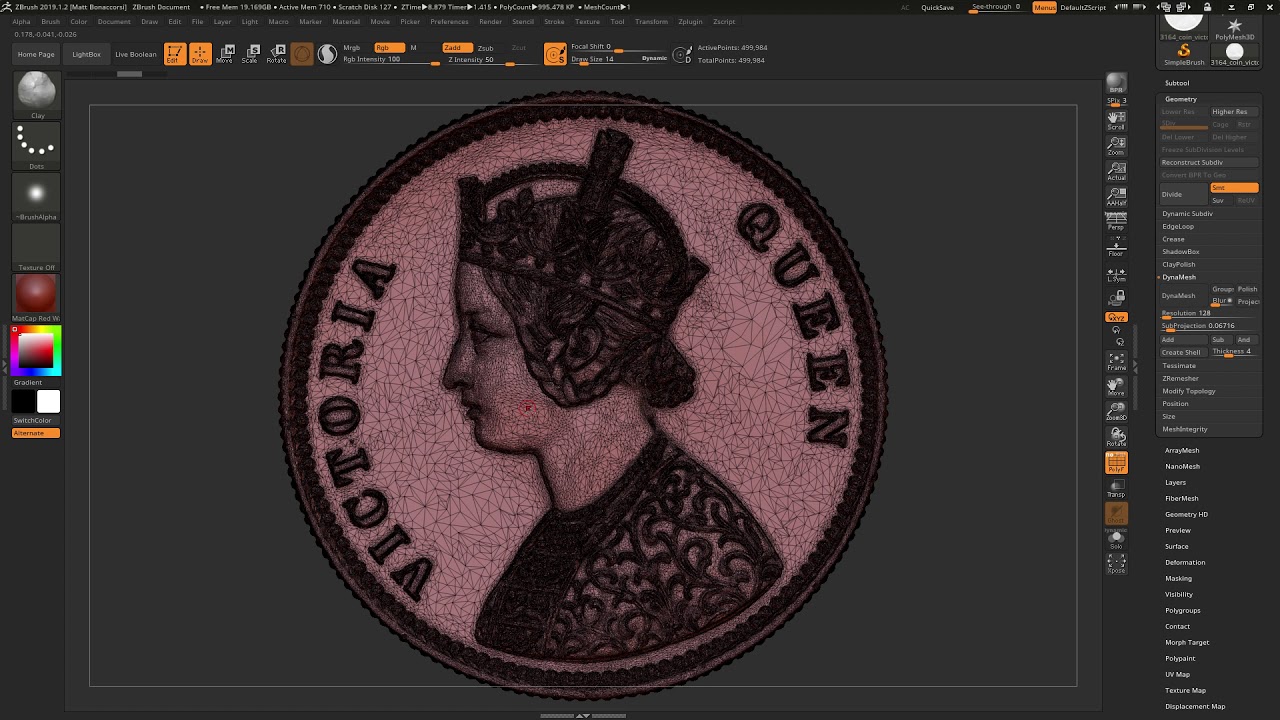Screen dimensions: 1280x720
Task: Open the Transform menu
Action: coord(651,21)
